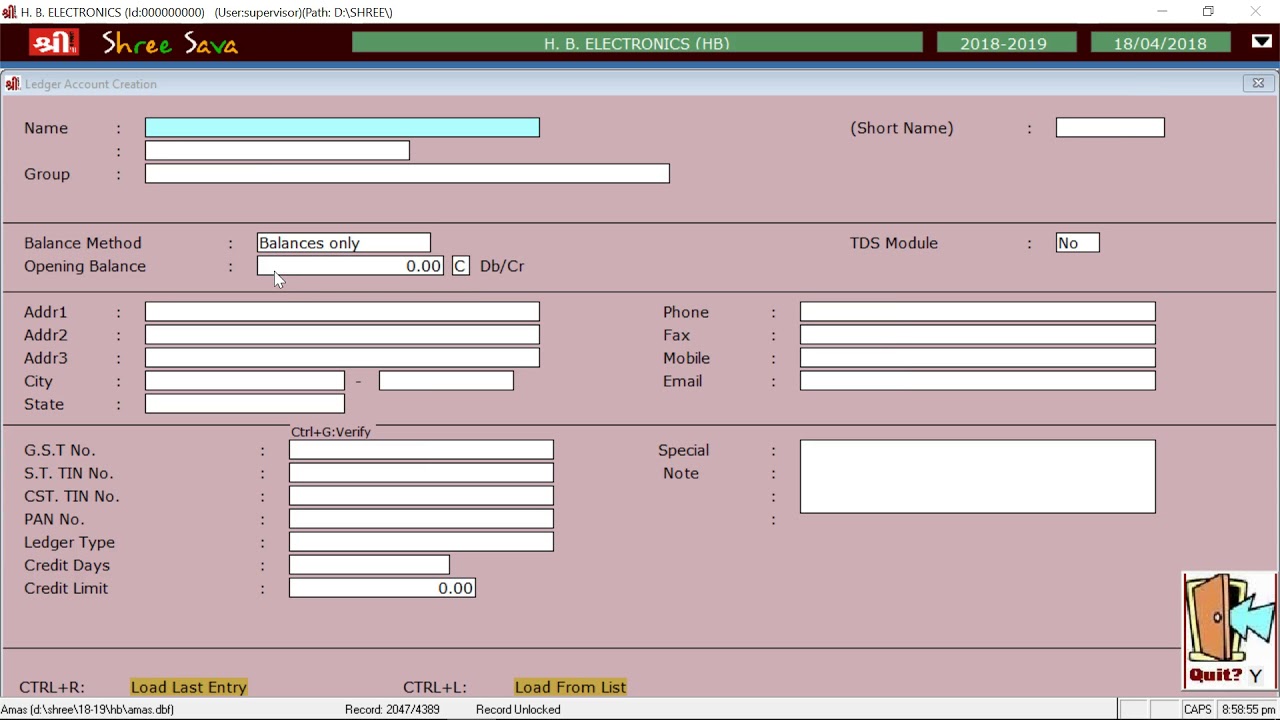Viewport: 1280px width, 720px height.
Task: Click the Amas dbf path status text
Action: (88, 709)
